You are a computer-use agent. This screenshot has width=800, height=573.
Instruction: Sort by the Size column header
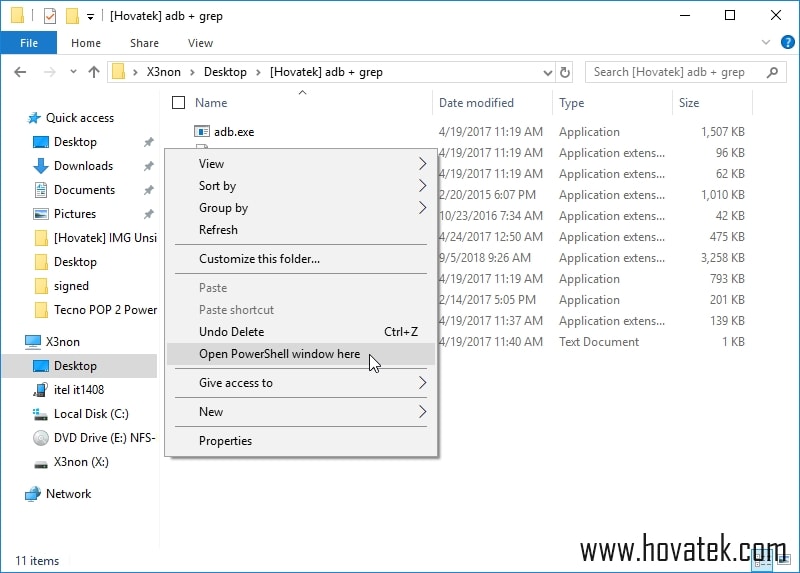(689, 103)
